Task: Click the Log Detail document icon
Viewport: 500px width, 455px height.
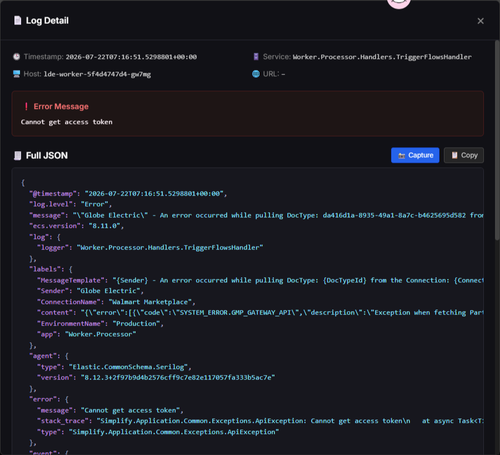Action: click(x=17, y=21)
